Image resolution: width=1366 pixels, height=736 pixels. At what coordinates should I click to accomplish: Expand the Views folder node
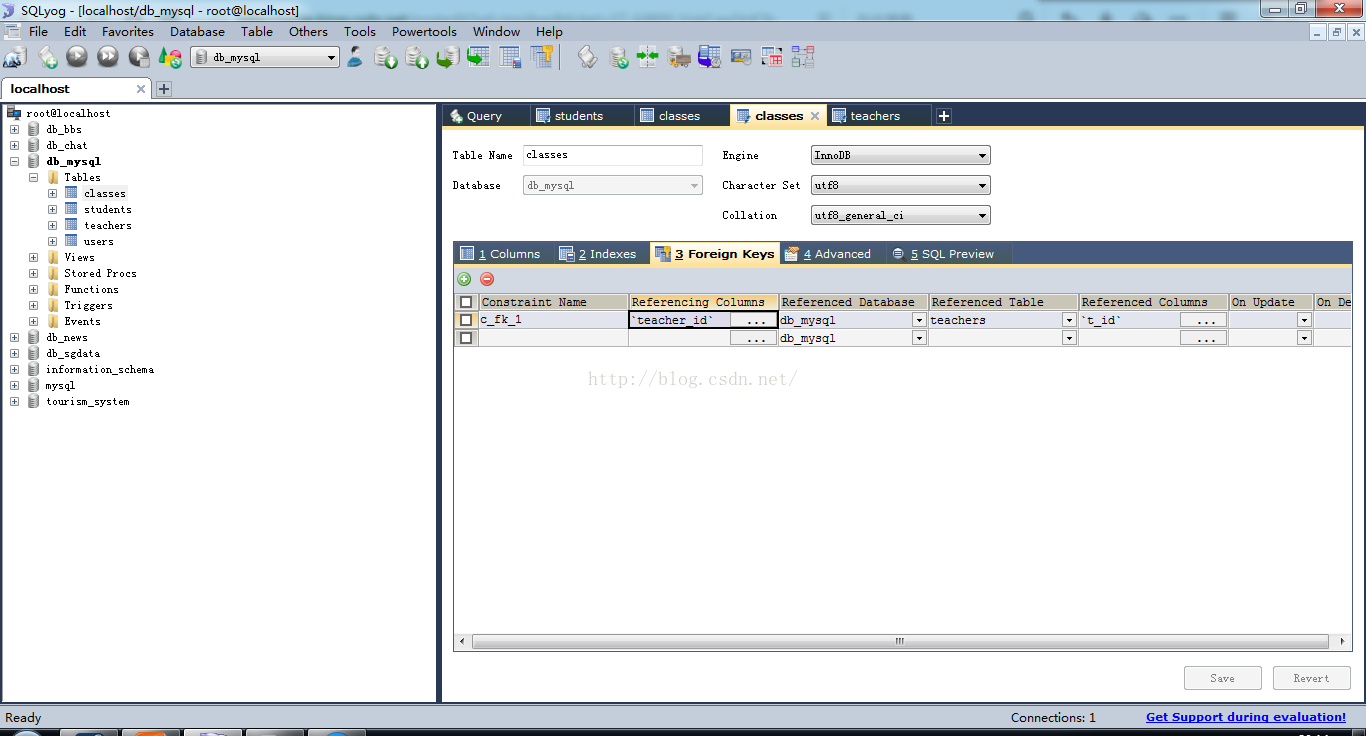pyautogui.click(x=33, y=257)
